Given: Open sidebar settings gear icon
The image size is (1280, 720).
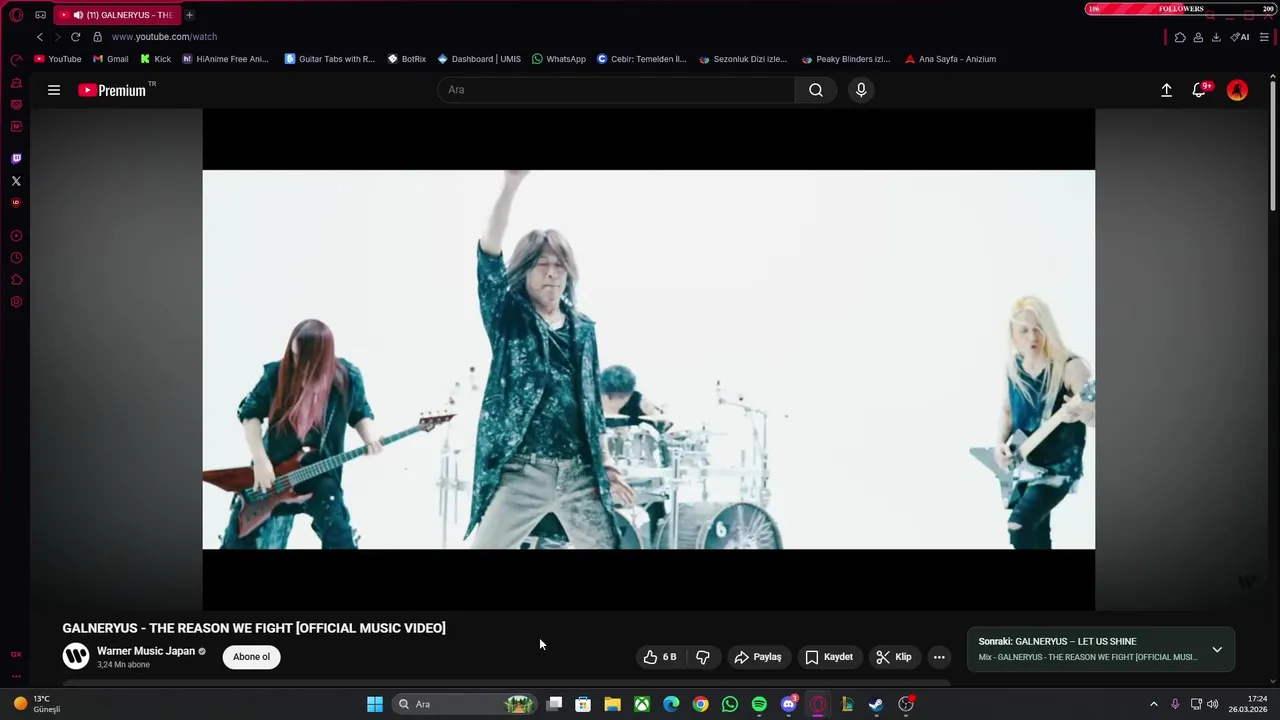Looking at the screenshot, I should click(16, 302).
